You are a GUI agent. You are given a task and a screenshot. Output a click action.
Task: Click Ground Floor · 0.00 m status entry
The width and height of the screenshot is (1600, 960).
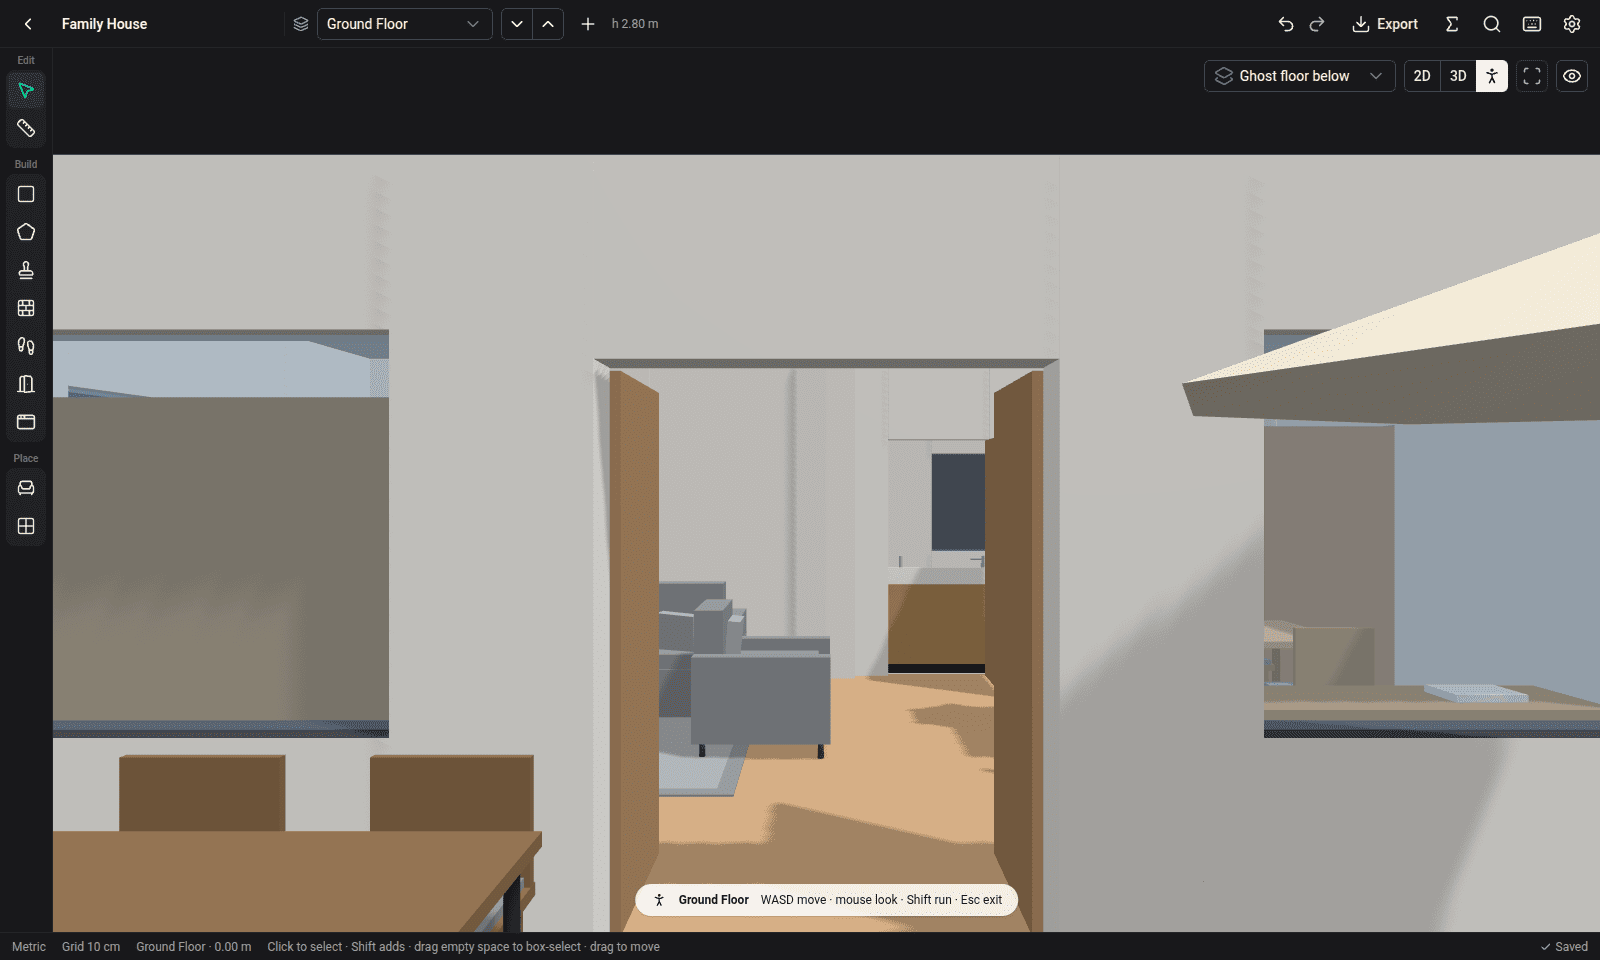194,947
